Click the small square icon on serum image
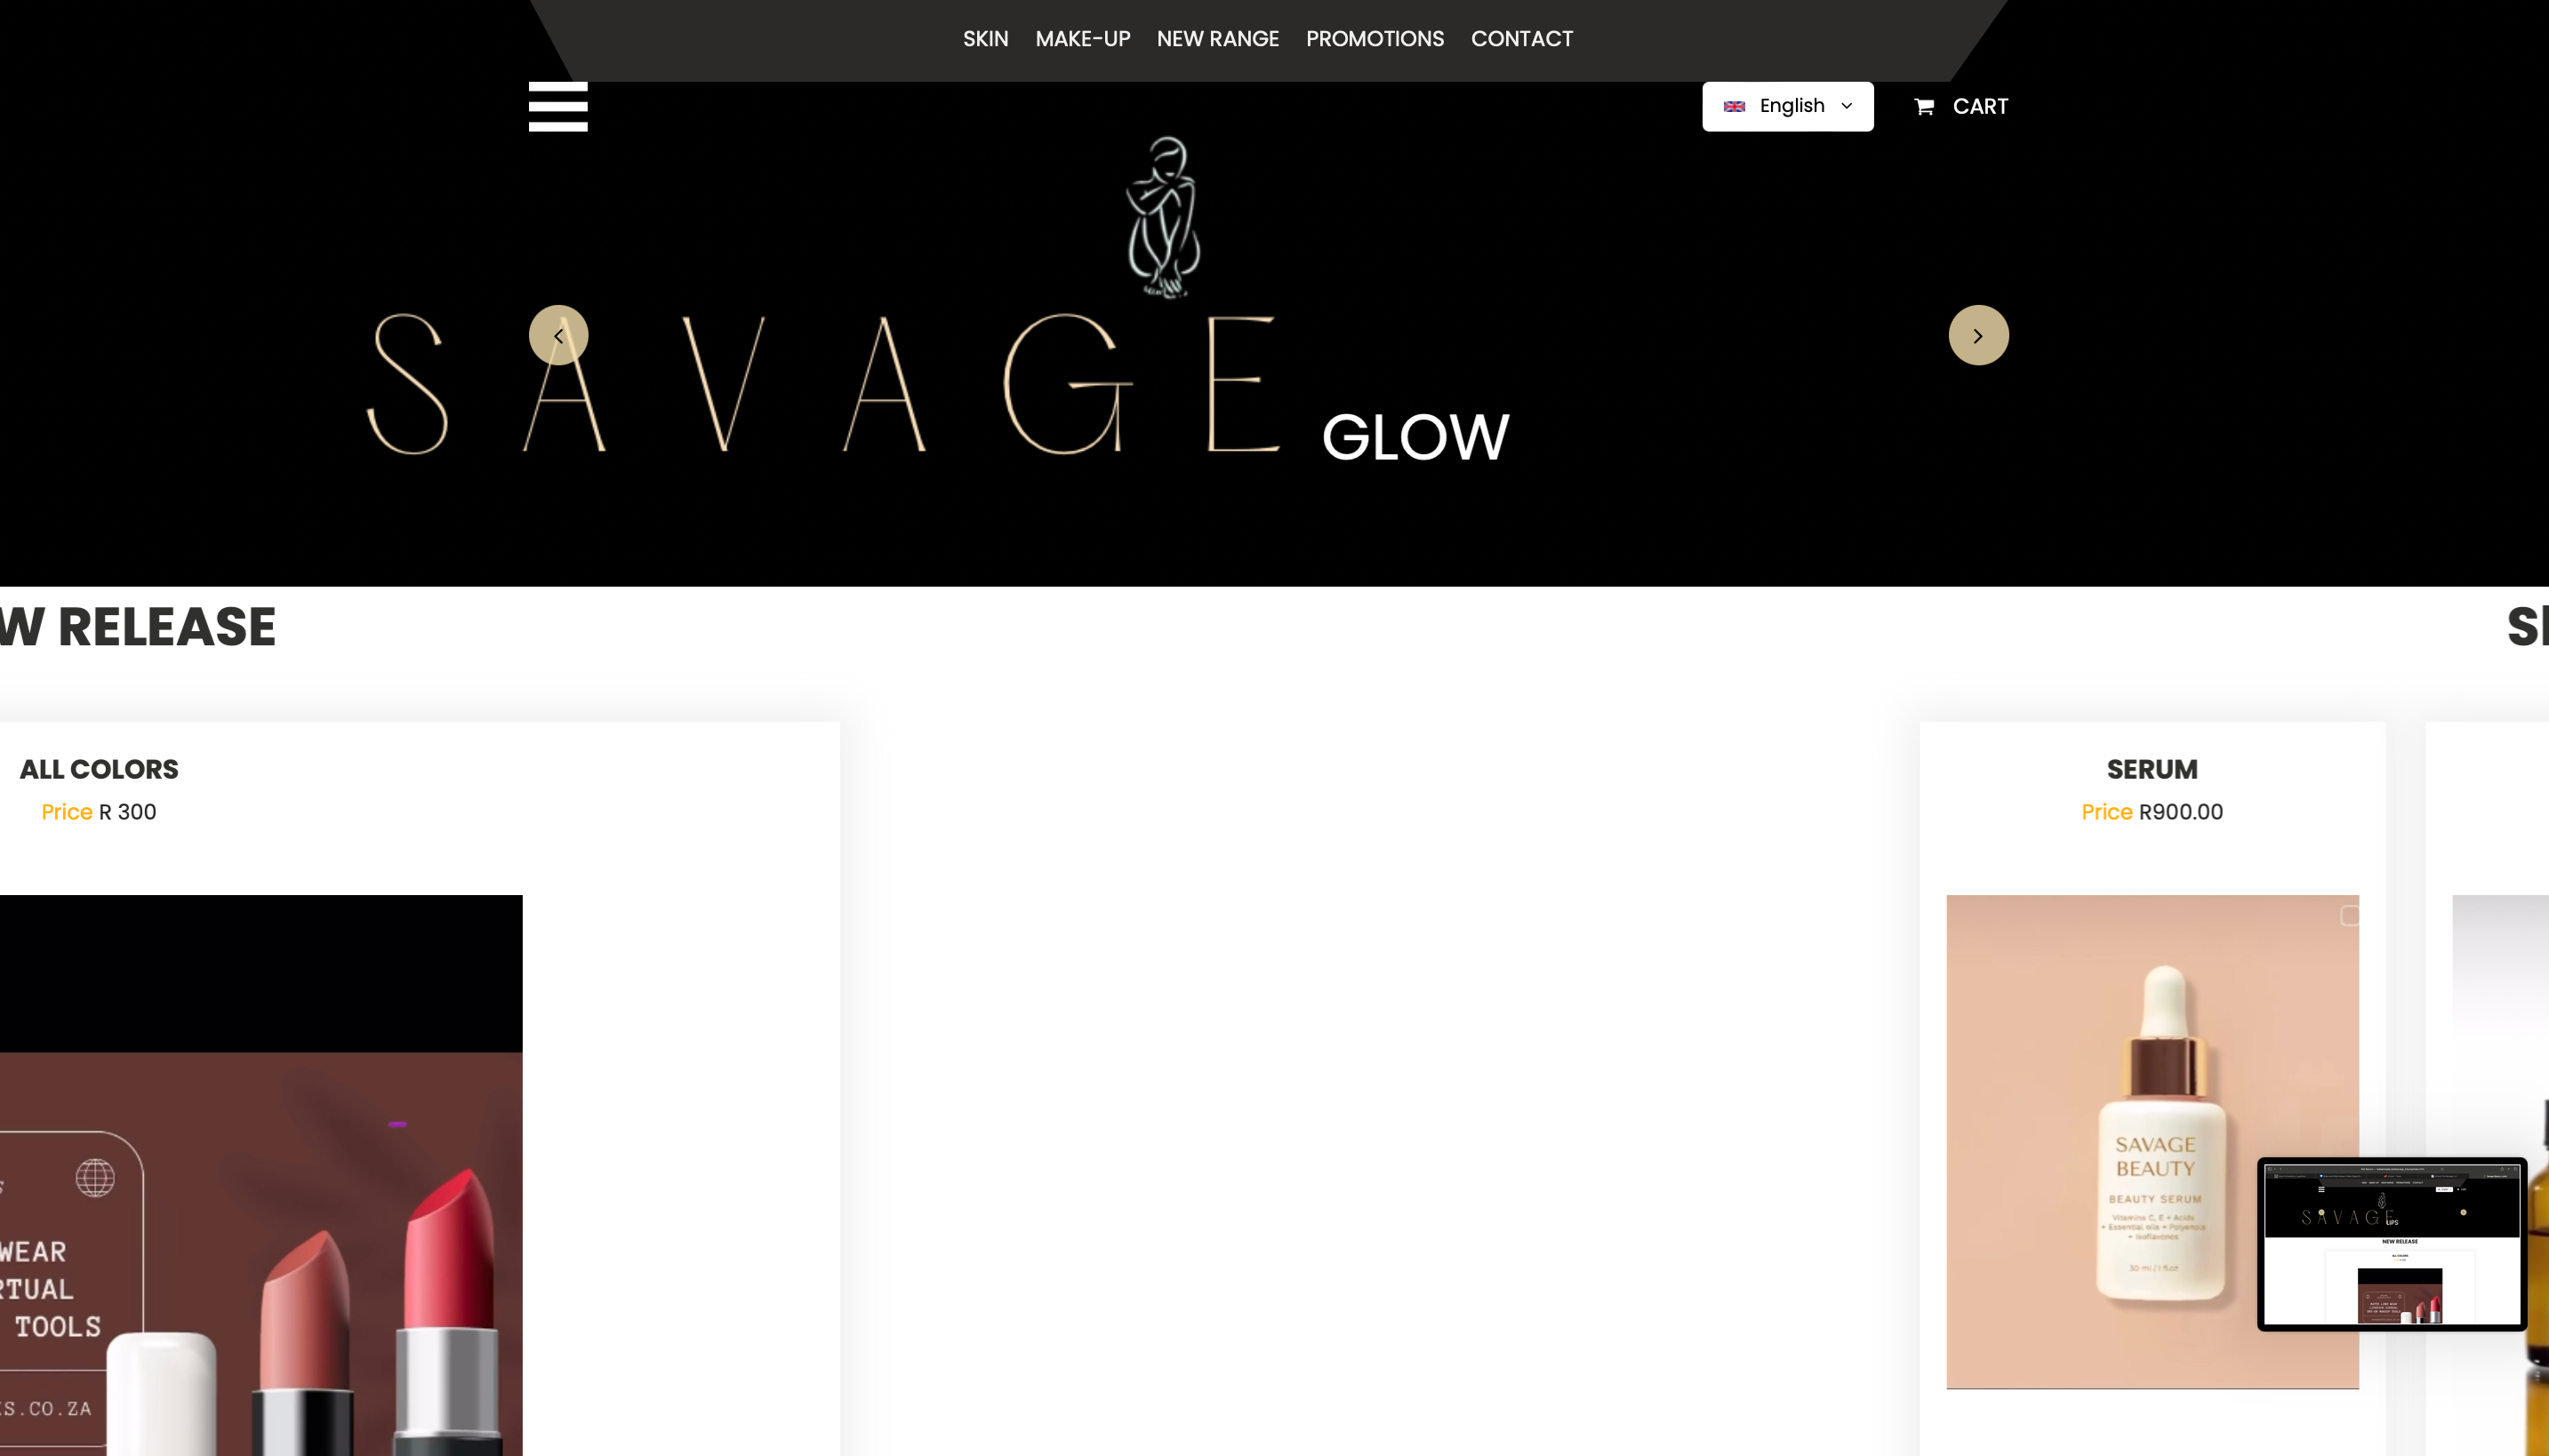 tap(2349, 915)
